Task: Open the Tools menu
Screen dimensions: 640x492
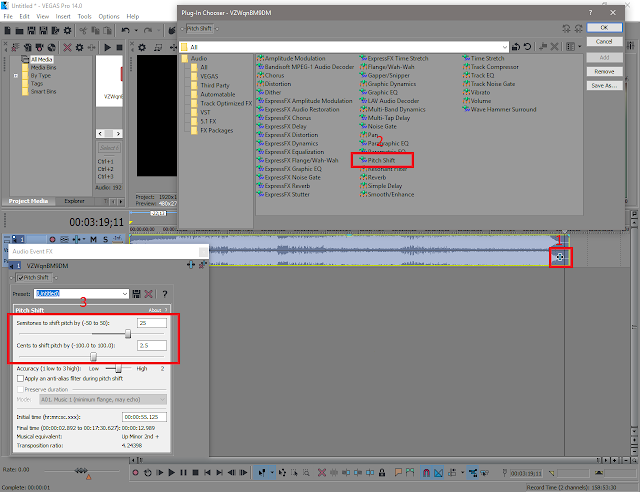Action: [x=84, y=16]
